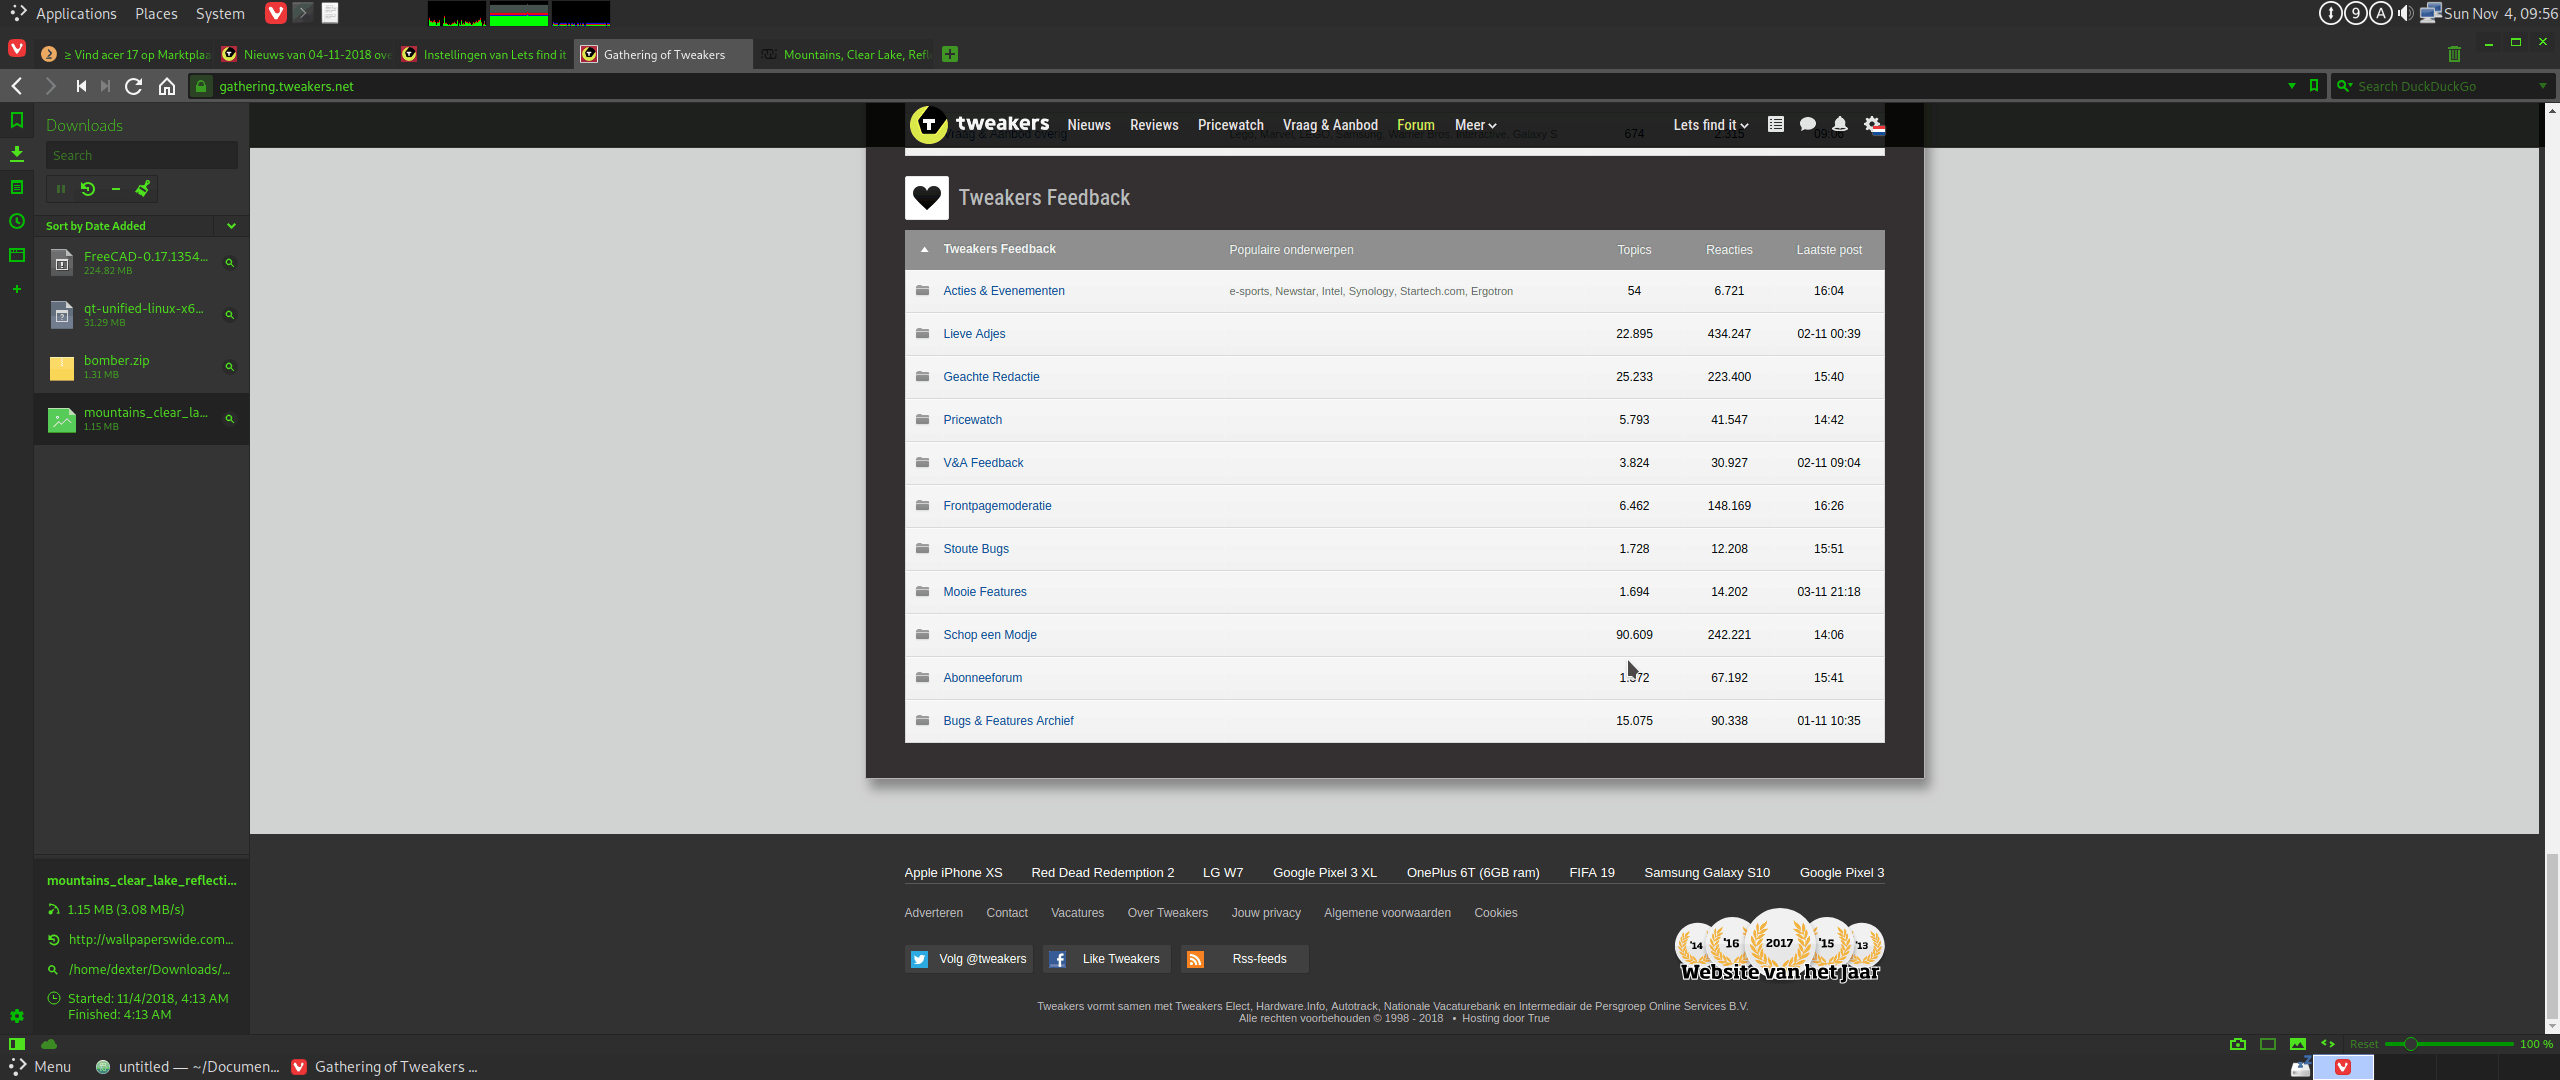Image resolution: width=2560 pixels, height=1080 pixels.
Task: Open the Bookmarks side panel
Action: click(17, 120)
